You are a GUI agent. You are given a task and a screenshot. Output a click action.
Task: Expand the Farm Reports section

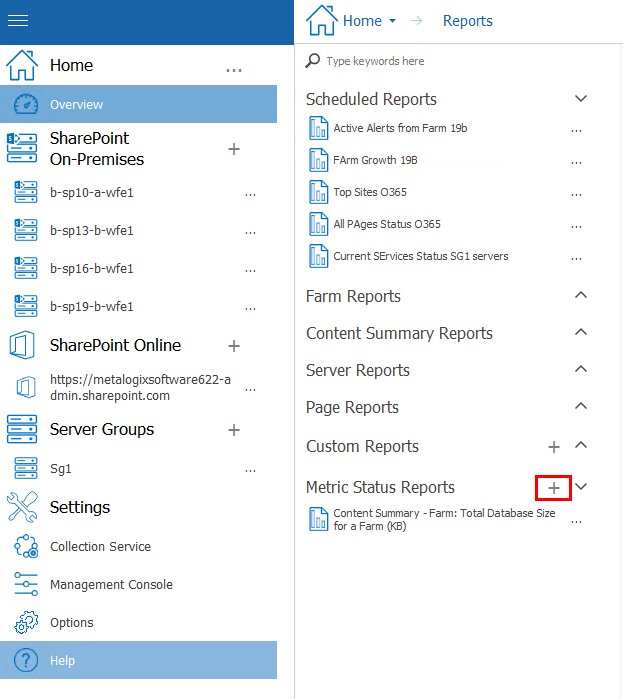click(x=581, y=295)
